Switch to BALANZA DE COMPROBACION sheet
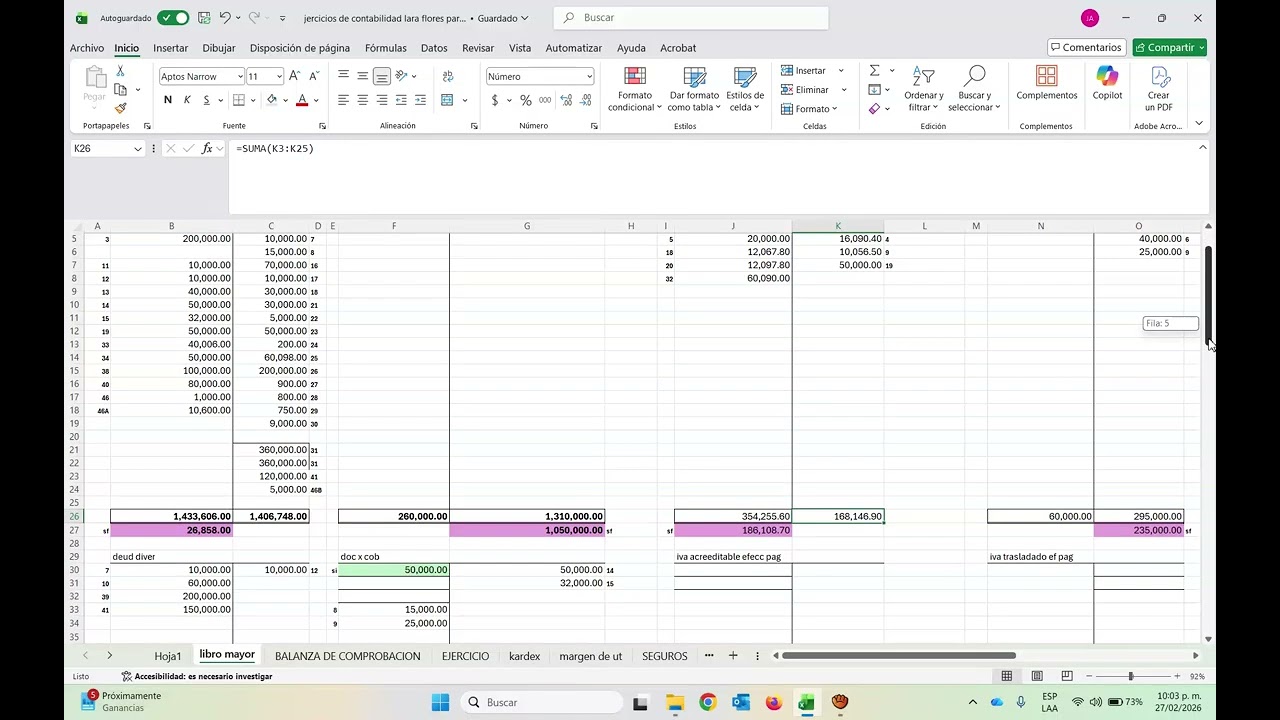The height and width of the screenshot is (720, 1280). (347, 656)
